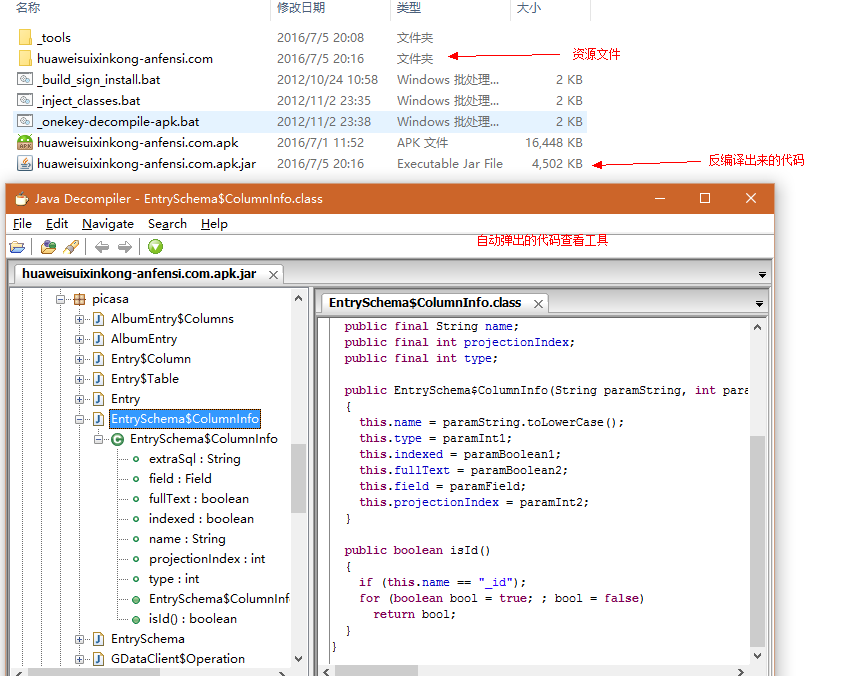The height and width of the screenshot is (676, 848).
Task: Collapse the selected EntrySchema$ColumnInfo file node
Action: 80,419
